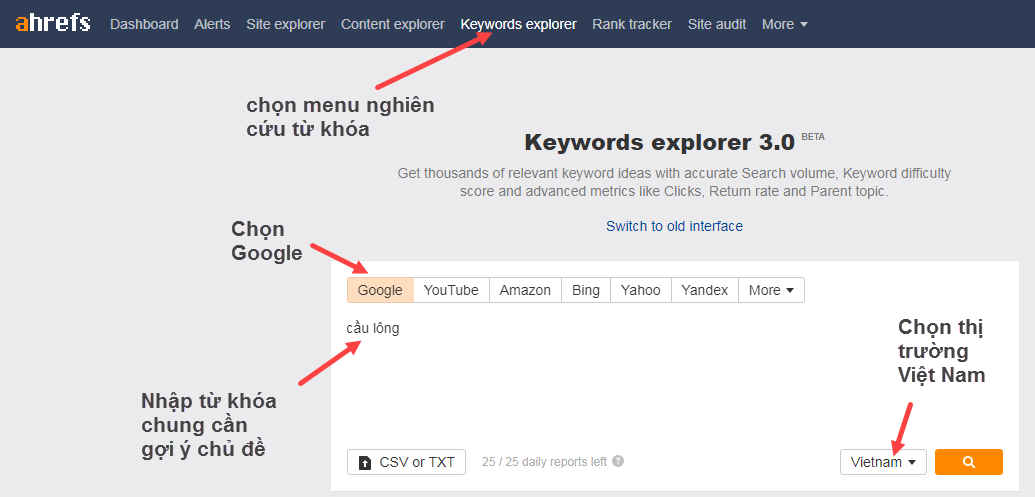Navigate to Content explorer
This screenshot has width=1035, height=497.
(392, 24)
